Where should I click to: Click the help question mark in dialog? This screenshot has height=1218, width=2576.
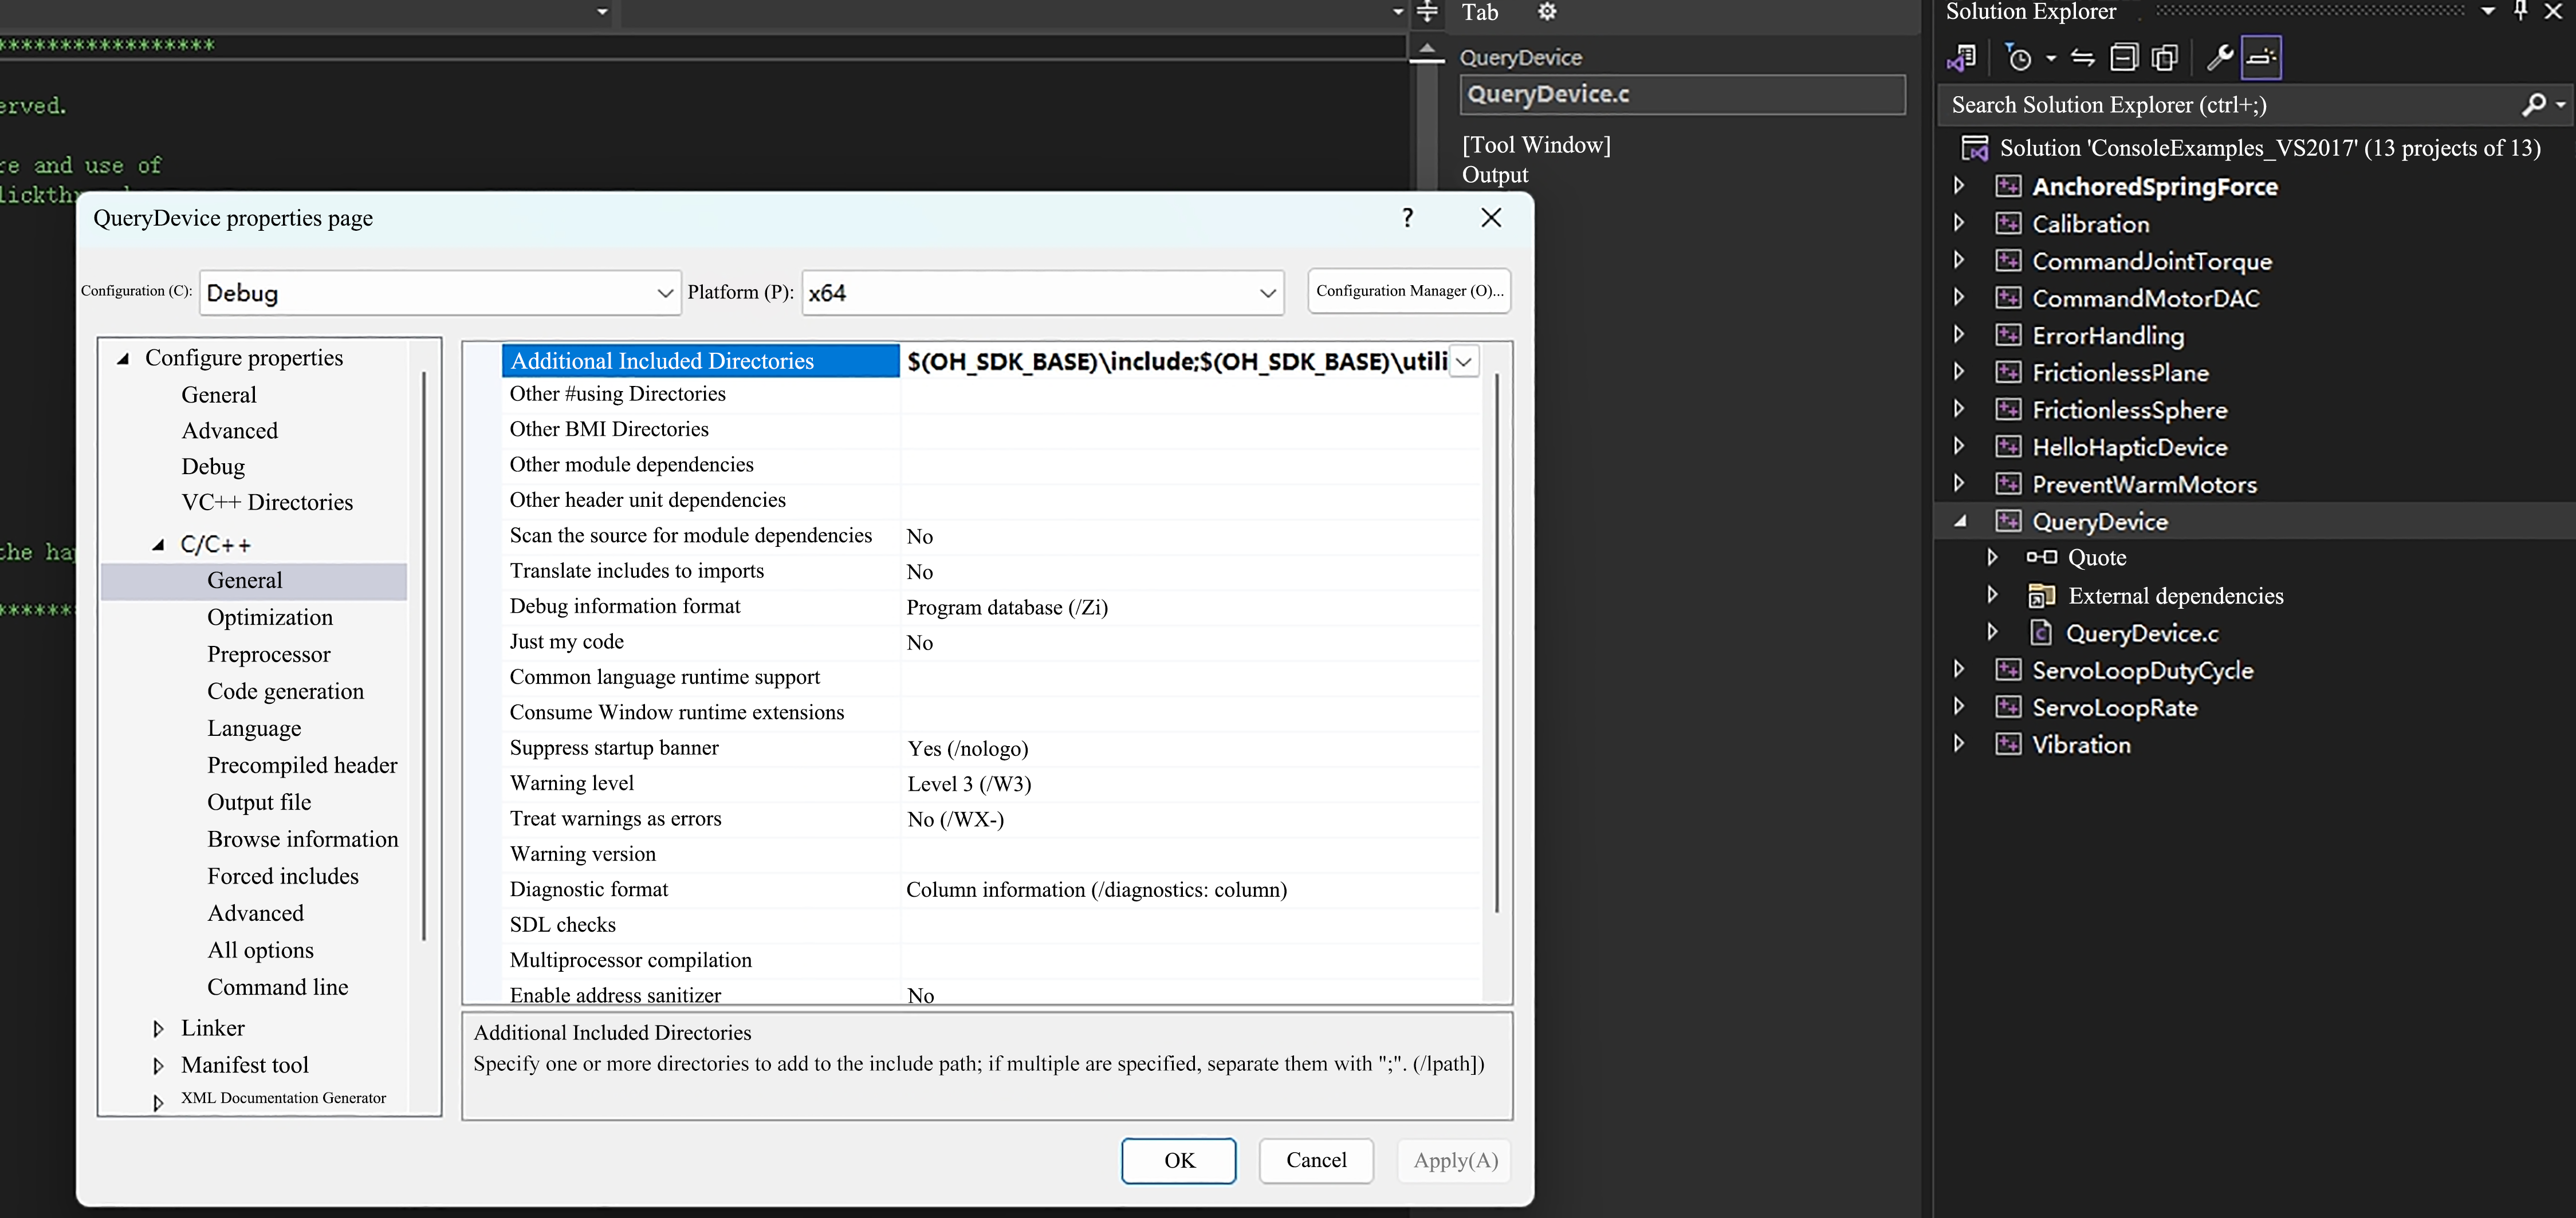click(x=1408, y=218)
